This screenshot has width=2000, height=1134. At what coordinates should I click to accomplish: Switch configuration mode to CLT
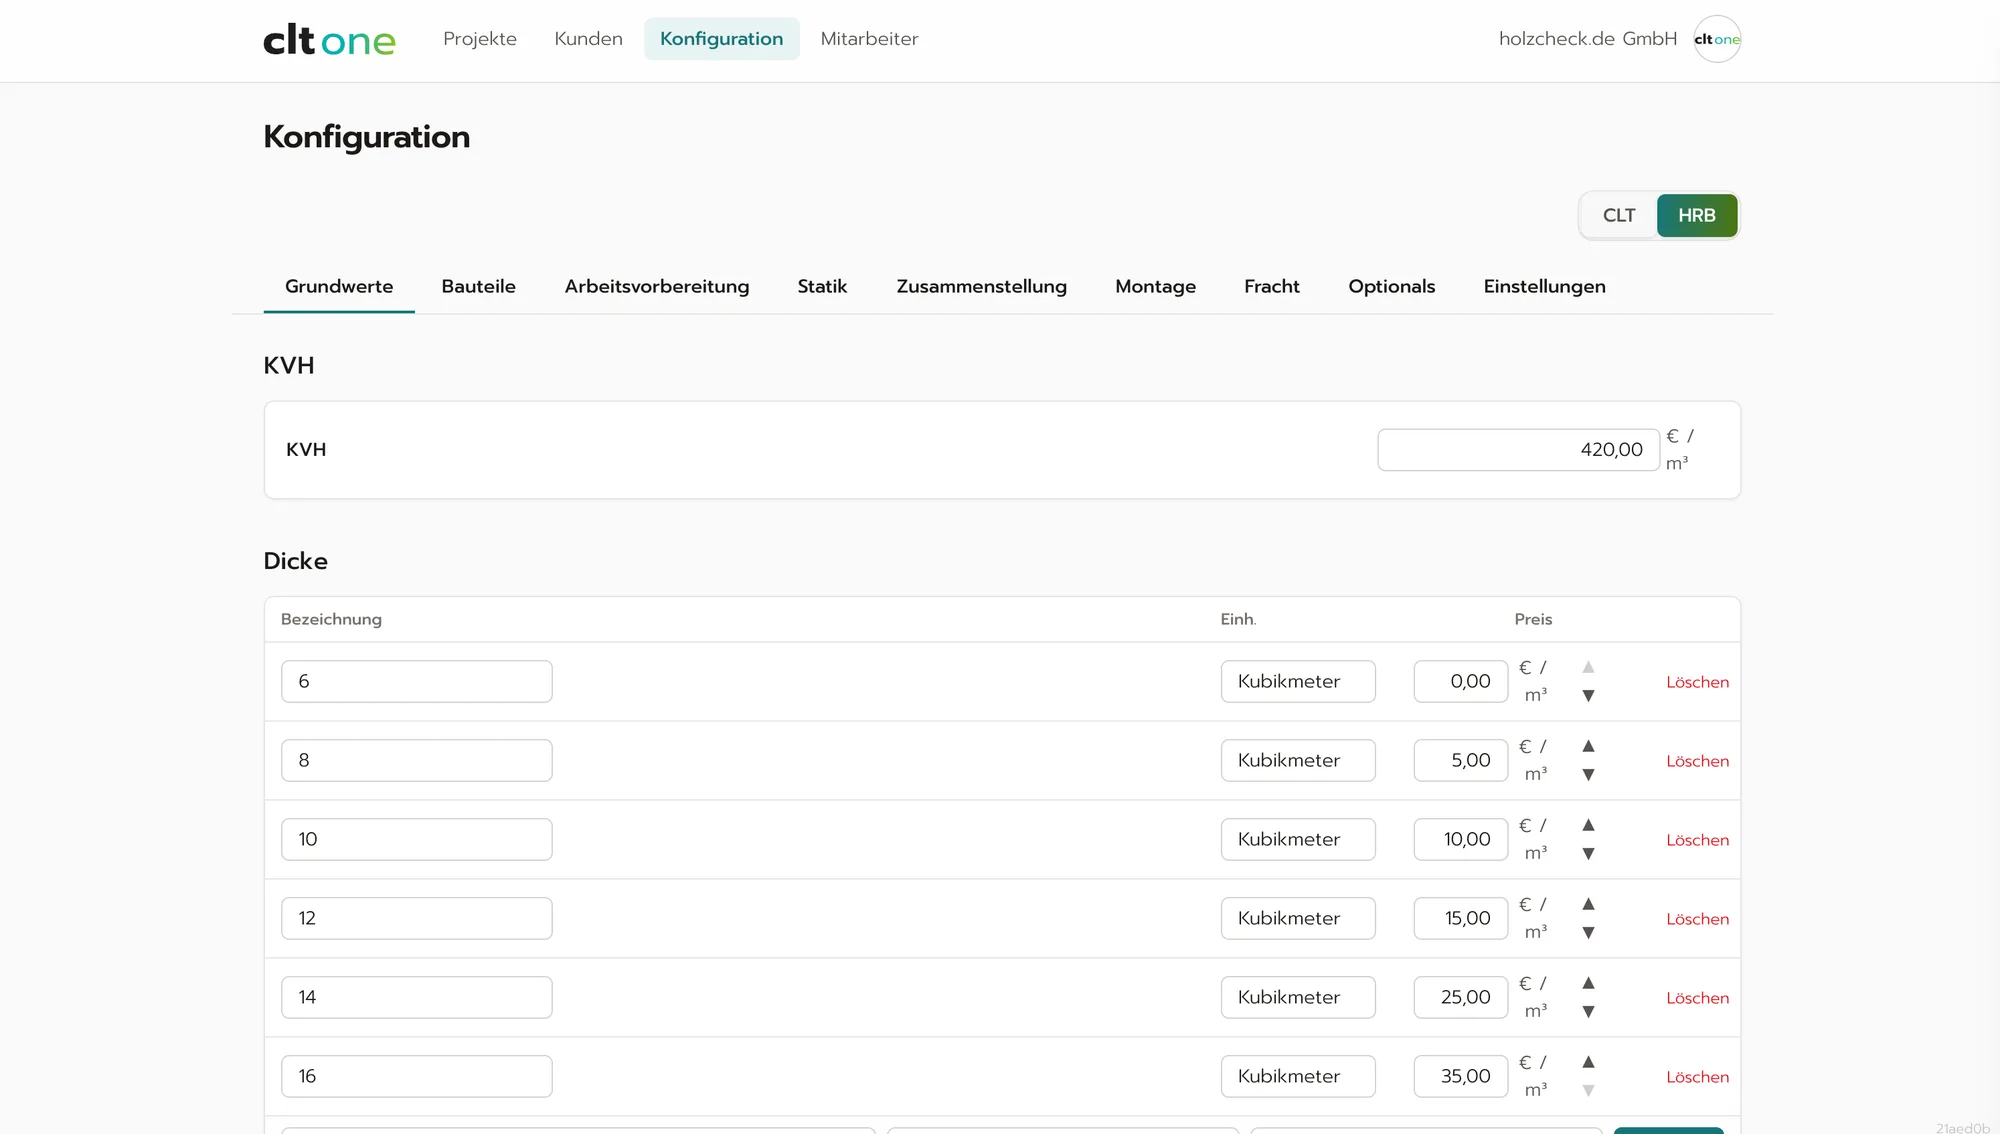coord(1618,216)
